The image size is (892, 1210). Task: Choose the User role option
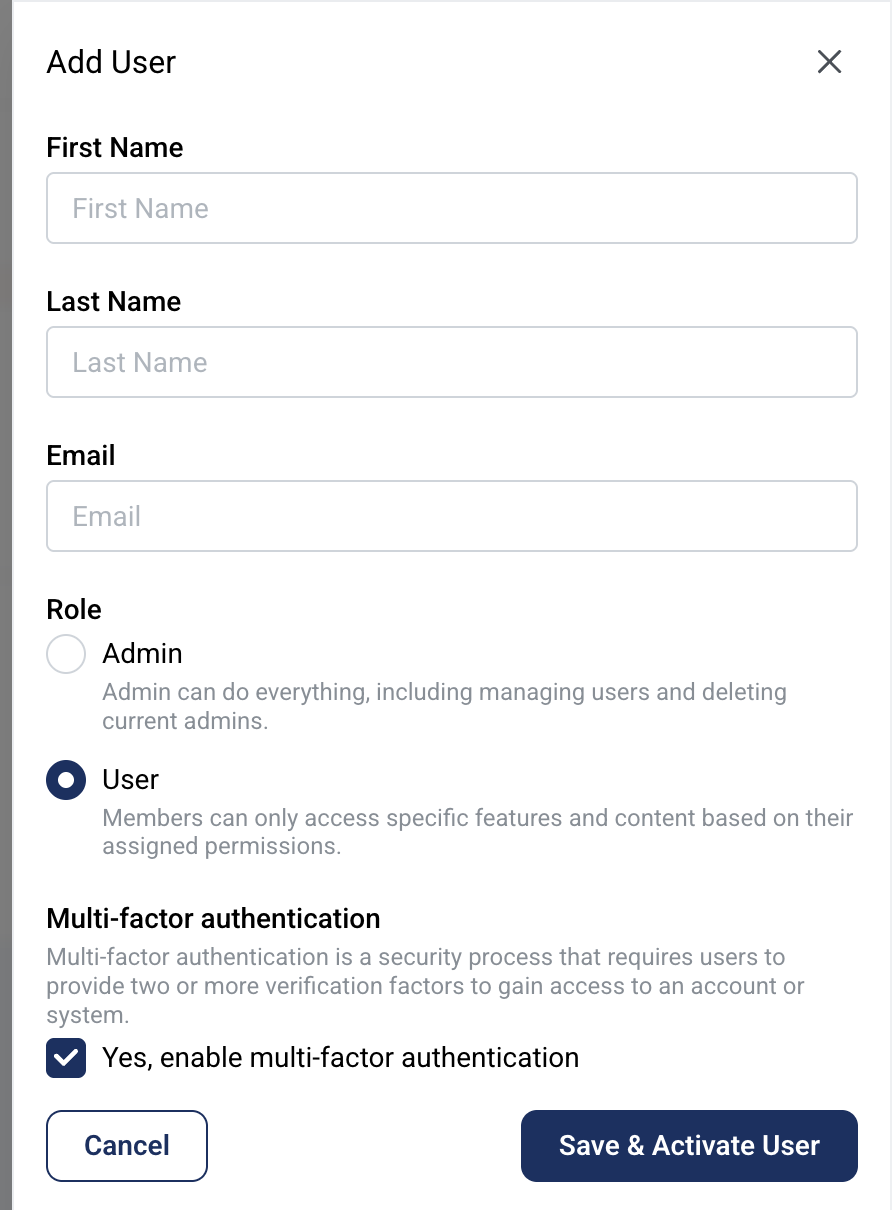65,780
